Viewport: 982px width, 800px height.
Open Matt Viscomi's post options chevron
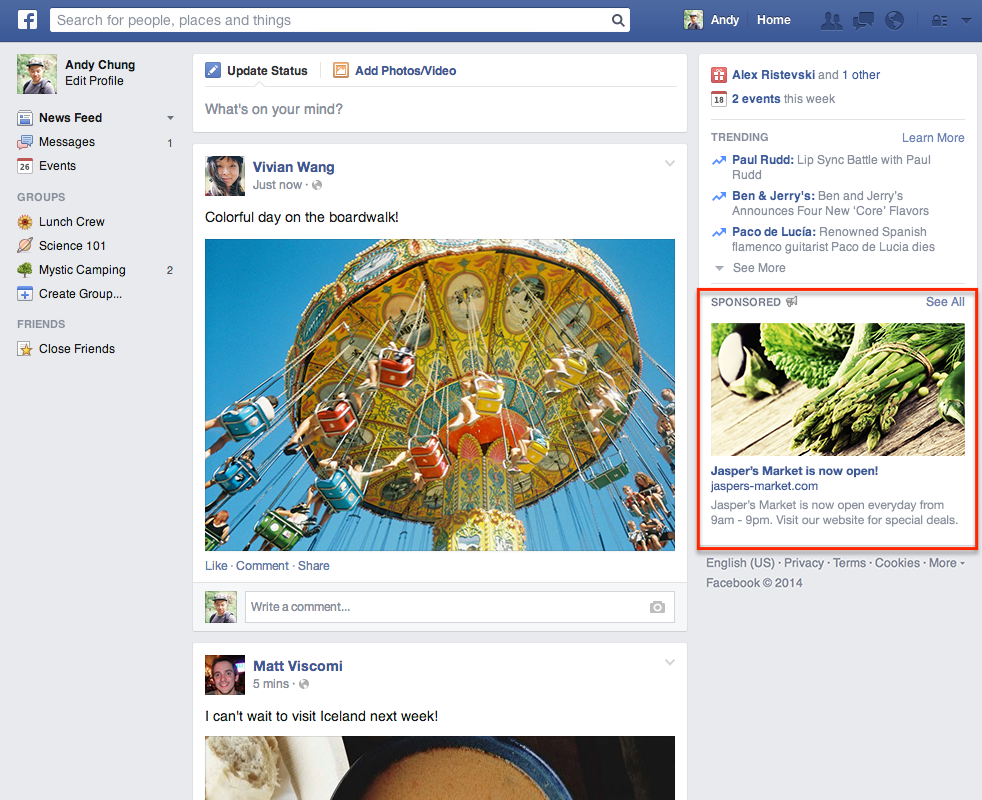point(669,662)
